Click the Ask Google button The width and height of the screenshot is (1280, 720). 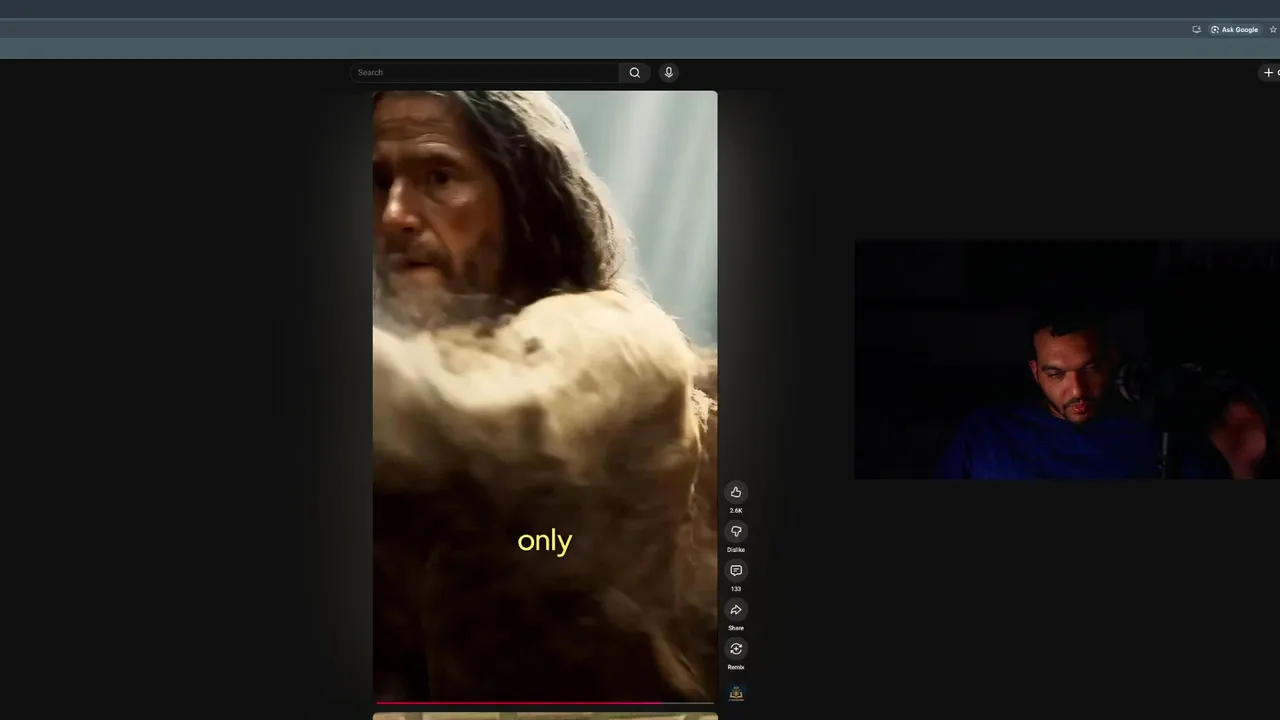tap(1234, 30)
